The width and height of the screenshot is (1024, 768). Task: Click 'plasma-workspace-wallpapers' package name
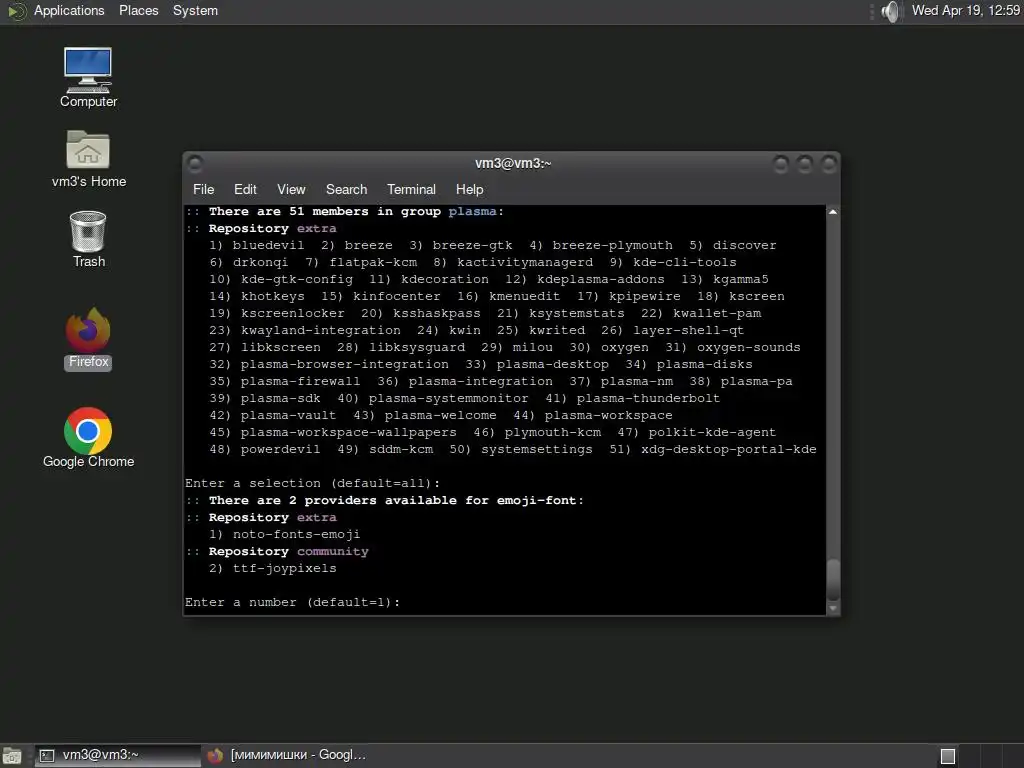(x=348, y=432)
